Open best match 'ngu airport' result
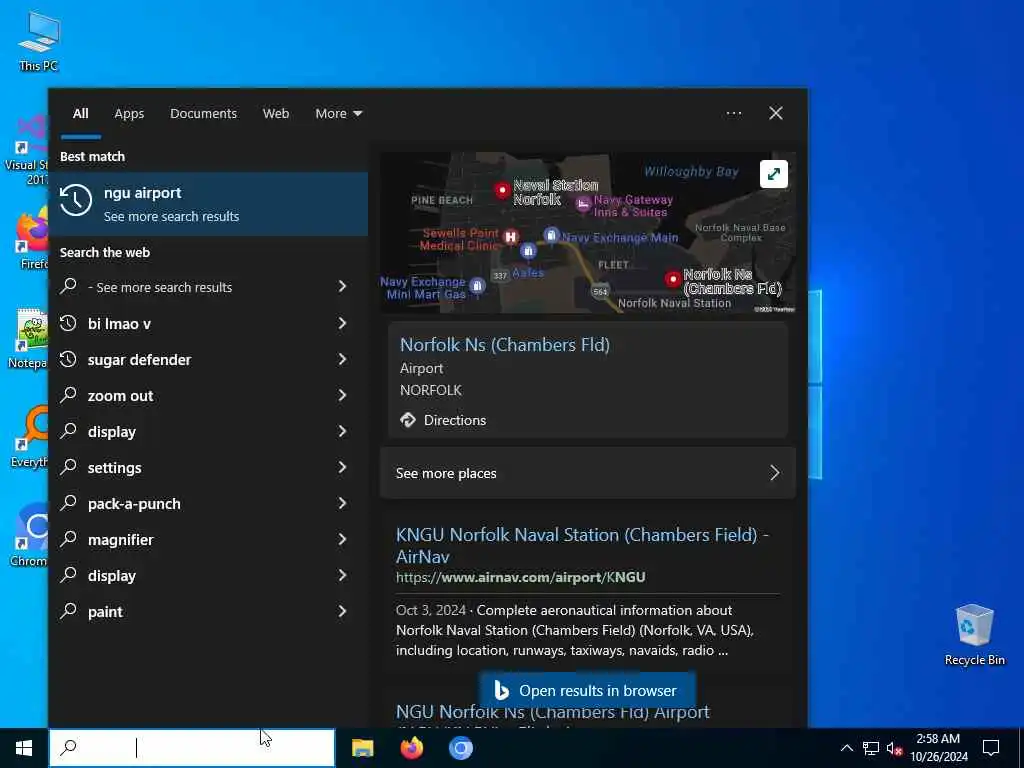 pyautogui.click(x=208, y=204)
